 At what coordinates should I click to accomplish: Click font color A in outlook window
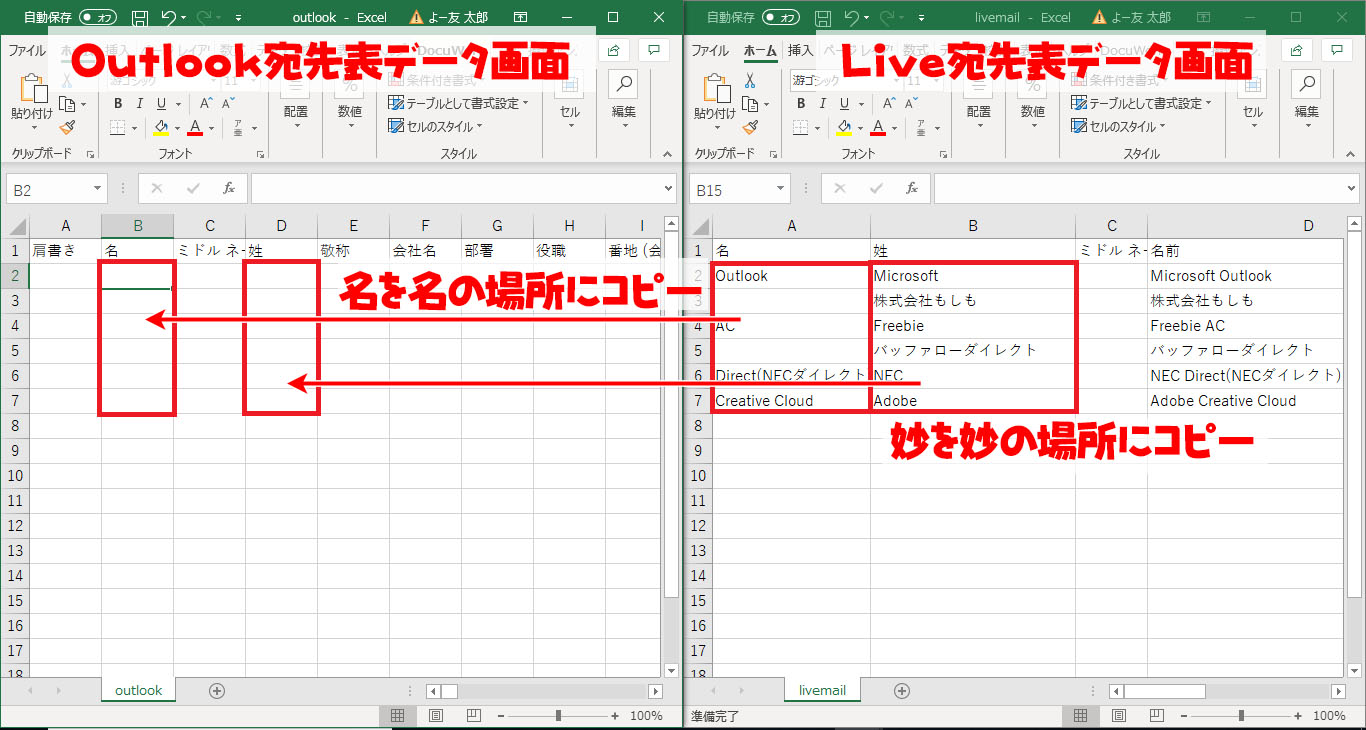tap(195, 127)
